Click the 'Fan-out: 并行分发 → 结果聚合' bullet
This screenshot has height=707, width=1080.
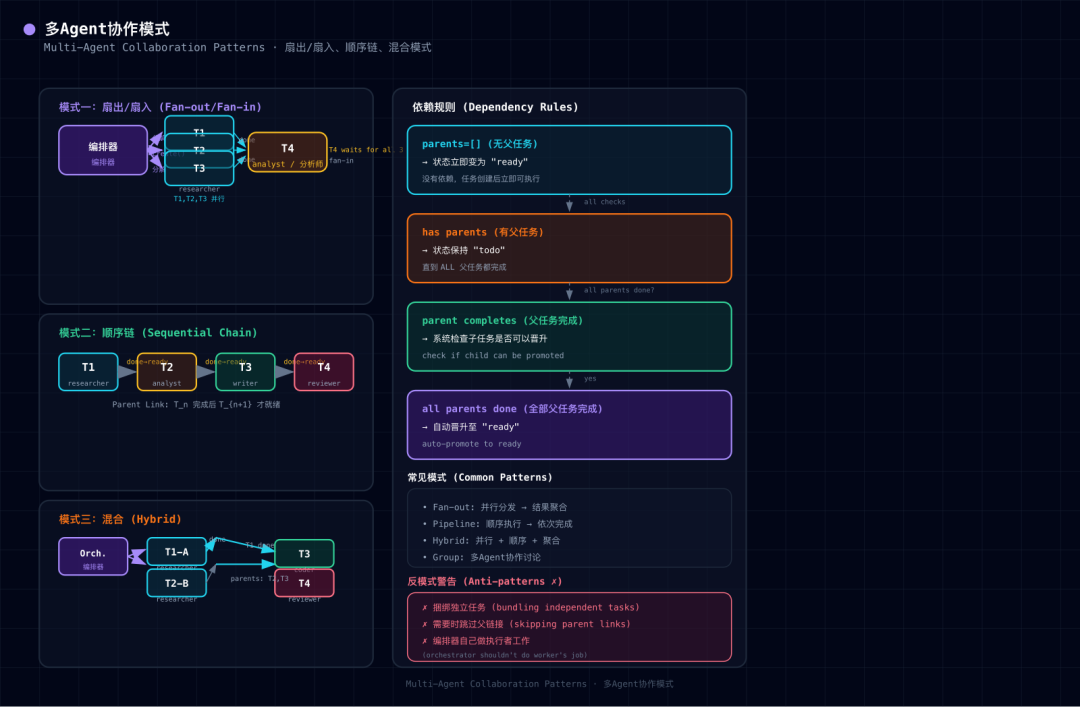[495, 507]
